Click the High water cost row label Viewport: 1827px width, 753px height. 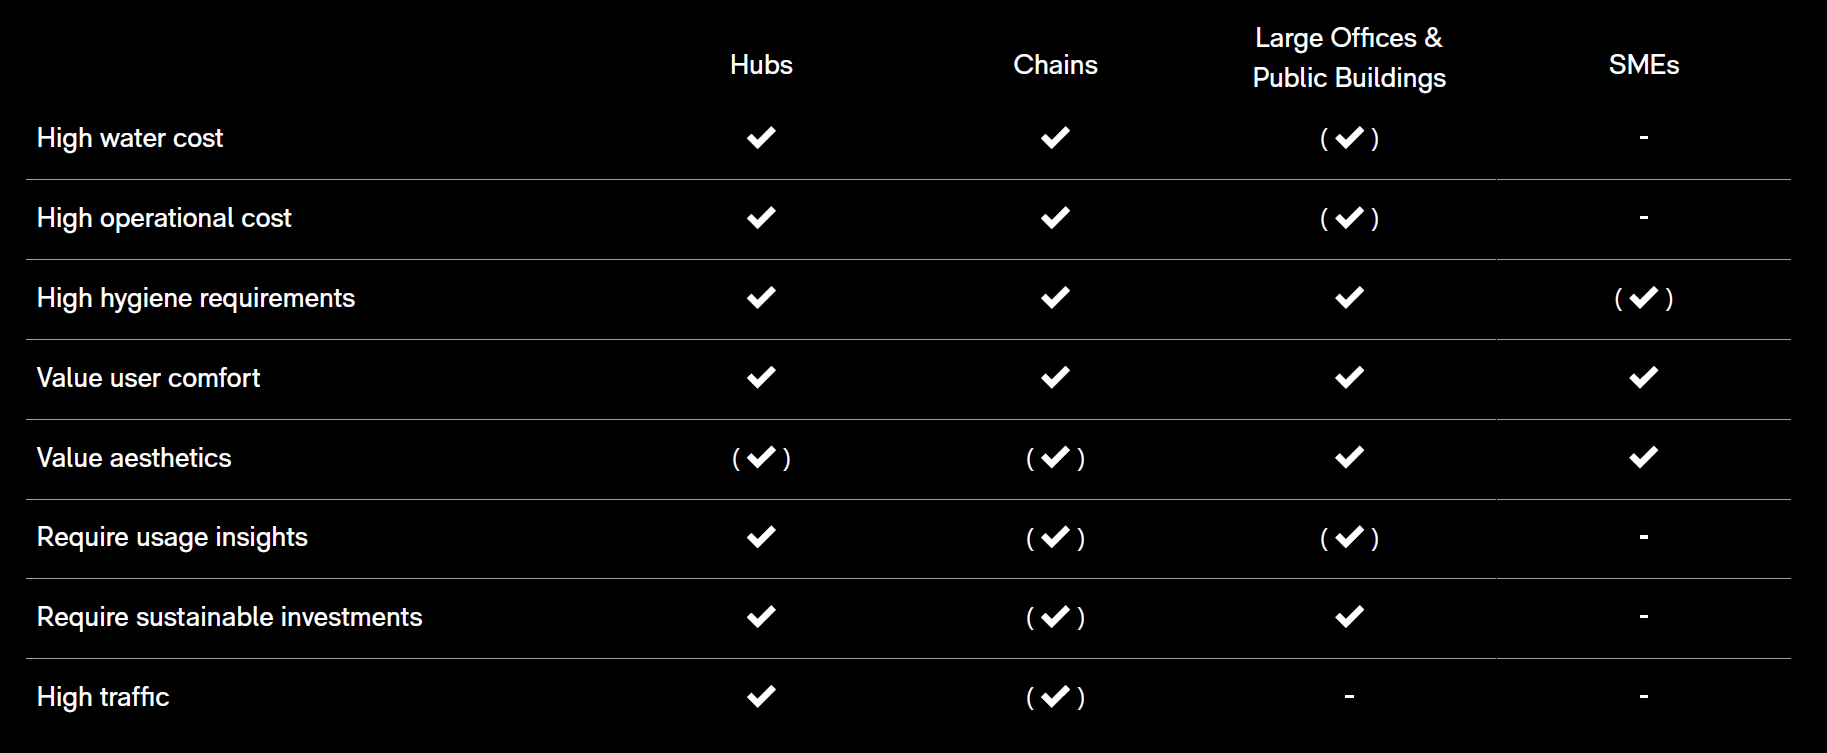tap(130, 138)
